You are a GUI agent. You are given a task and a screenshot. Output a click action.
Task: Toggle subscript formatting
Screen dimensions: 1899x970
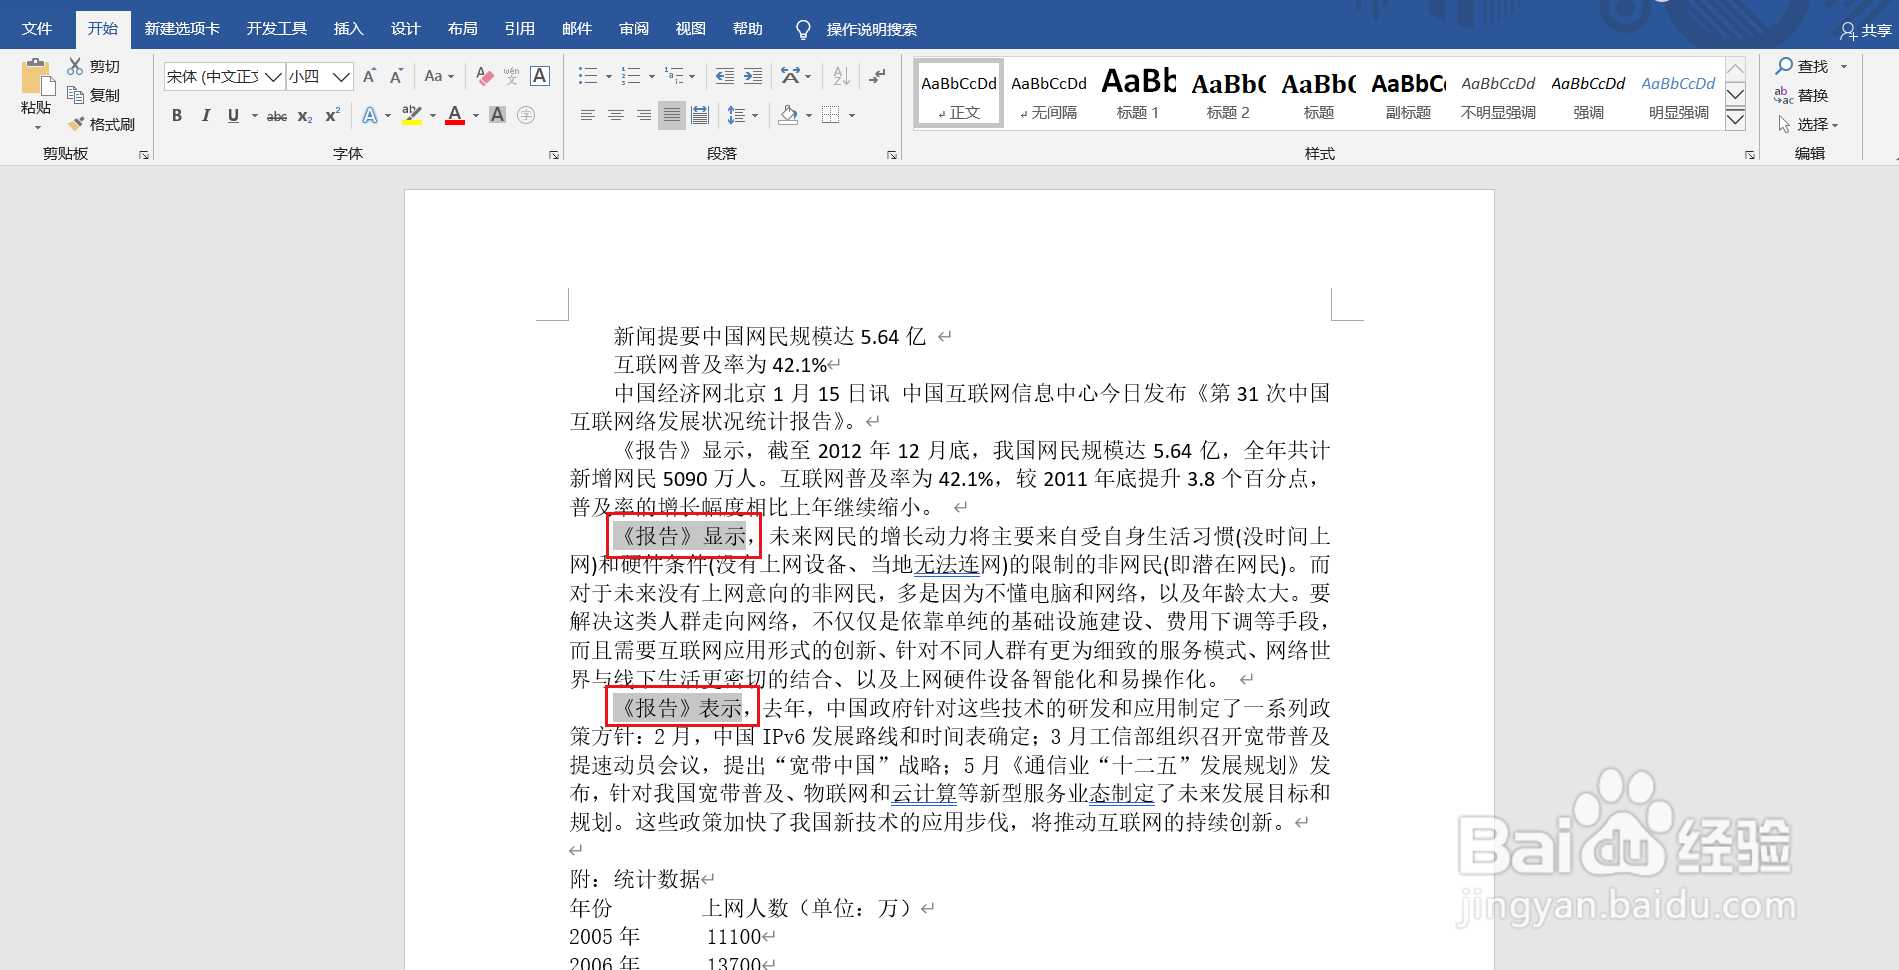pos(303,115)
